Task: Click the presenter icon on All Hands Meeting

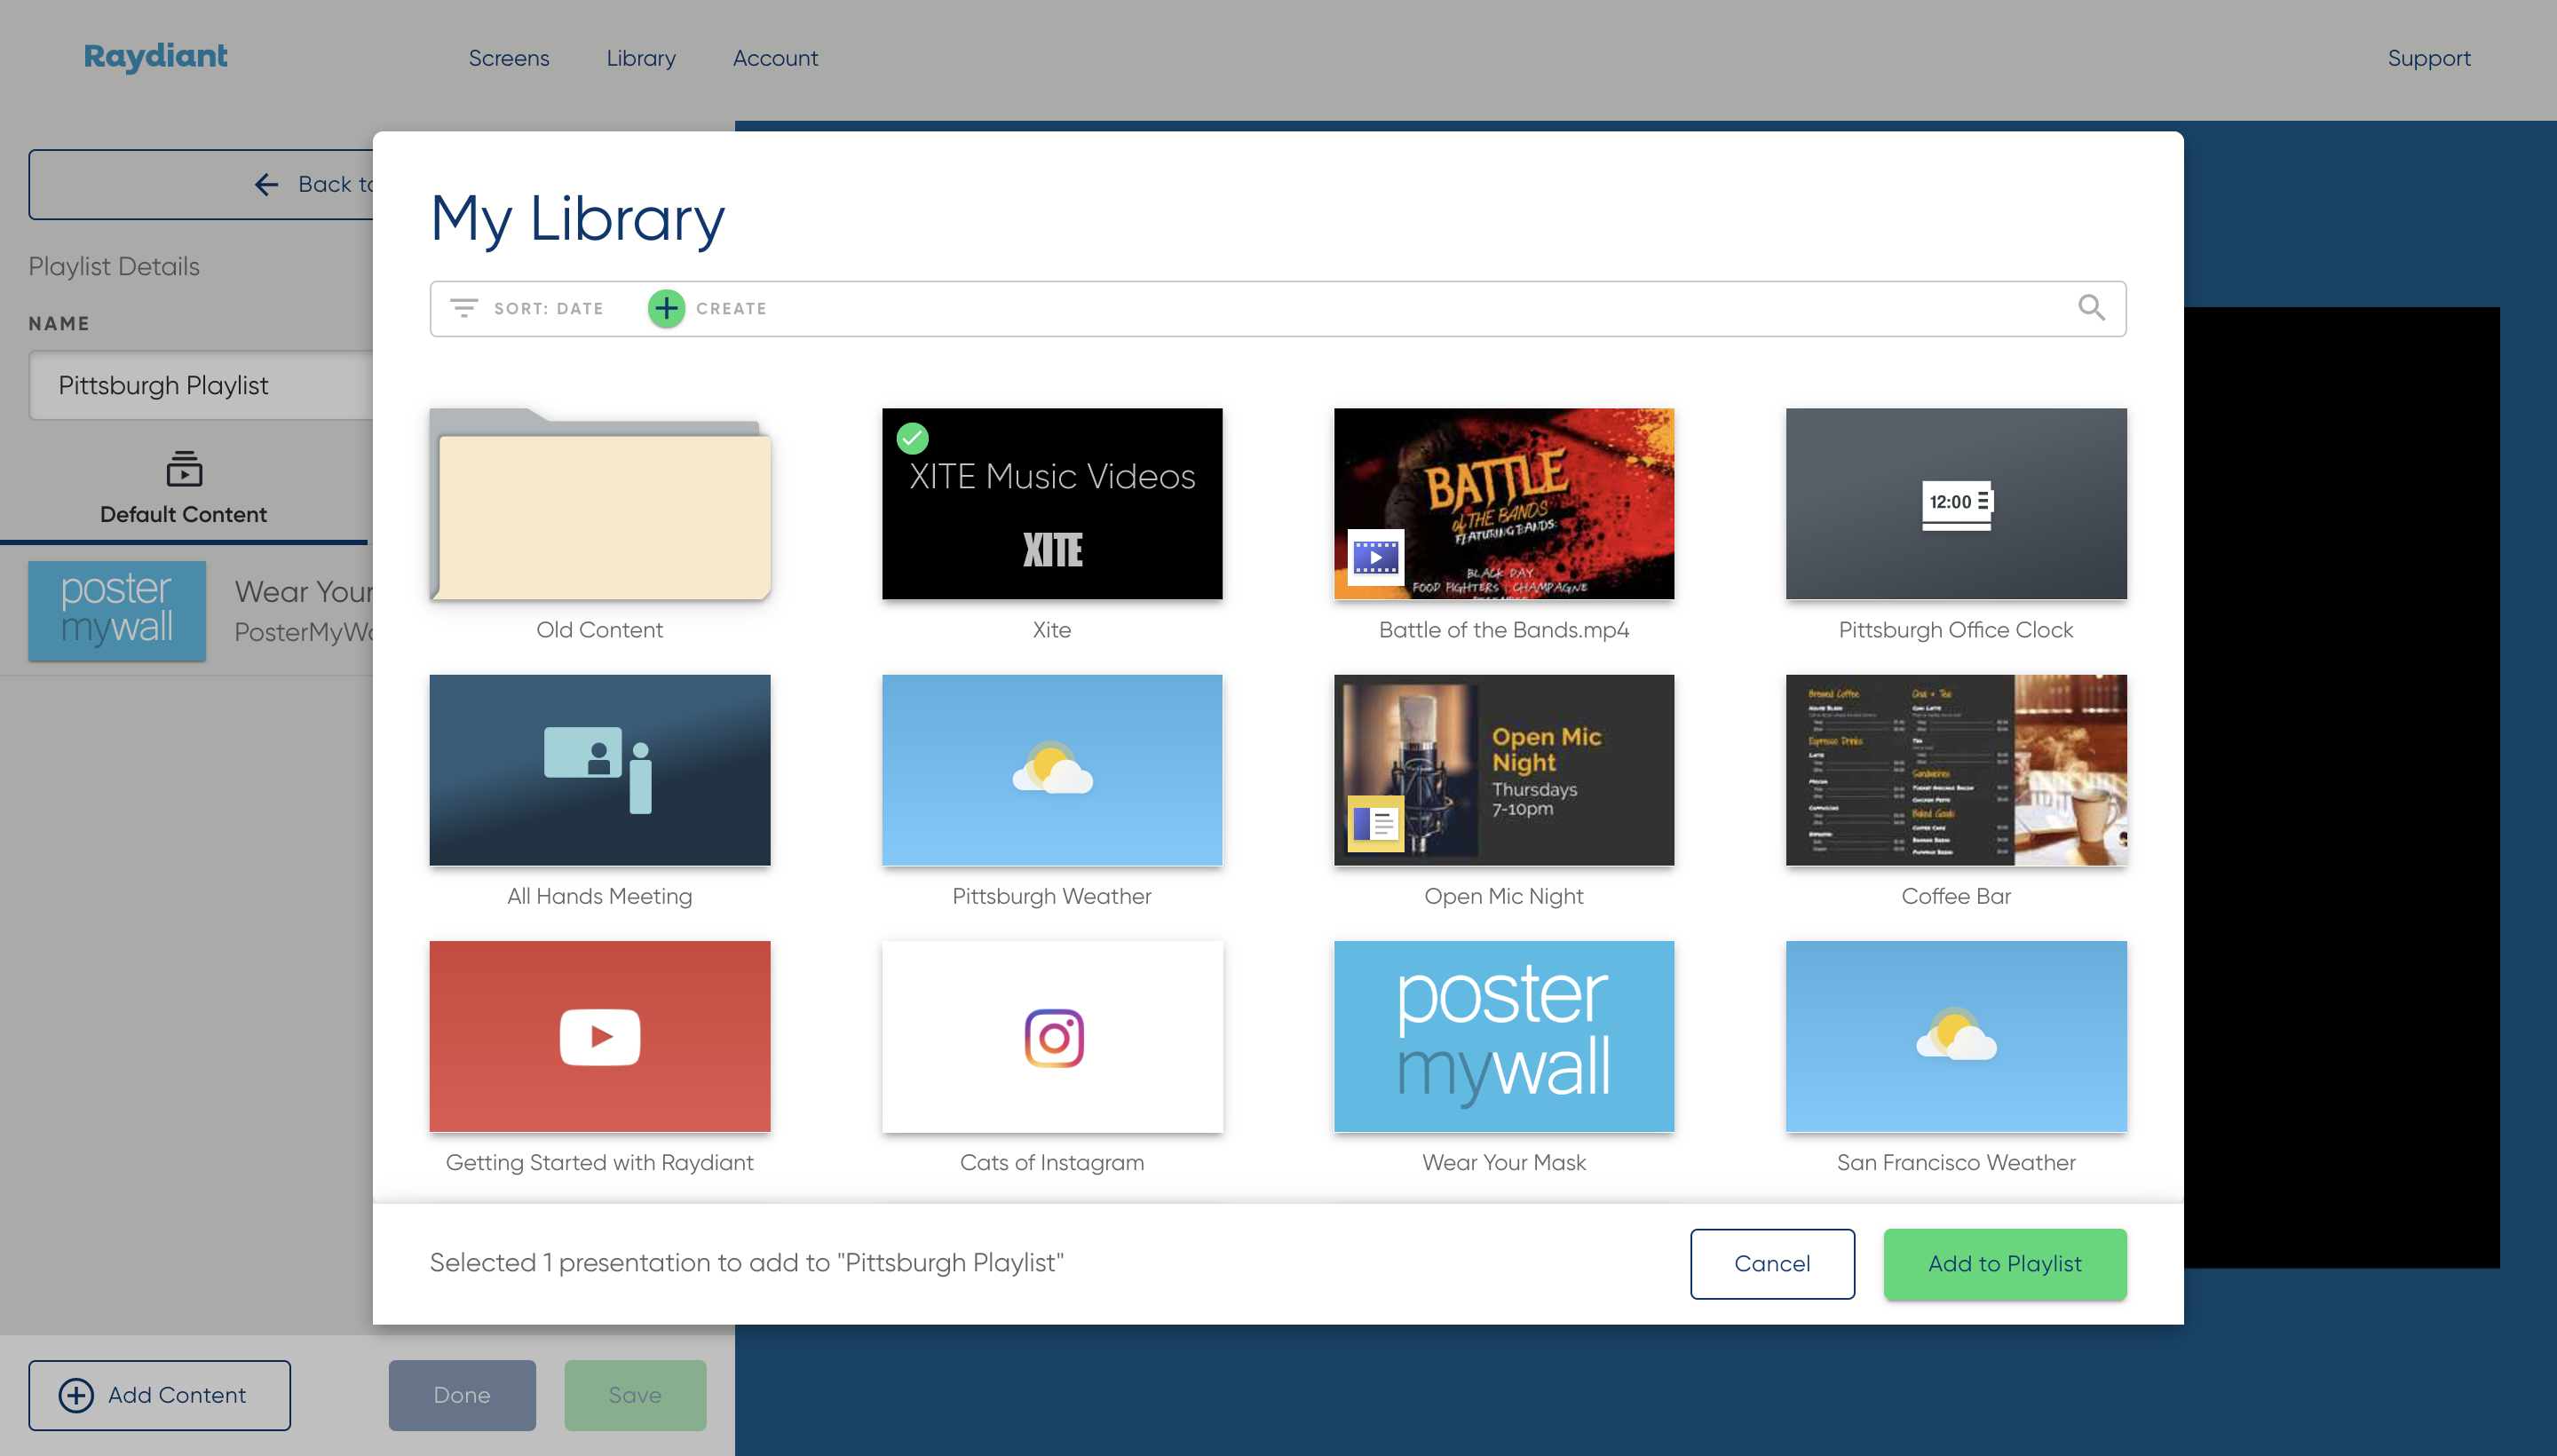Action: 598,770
